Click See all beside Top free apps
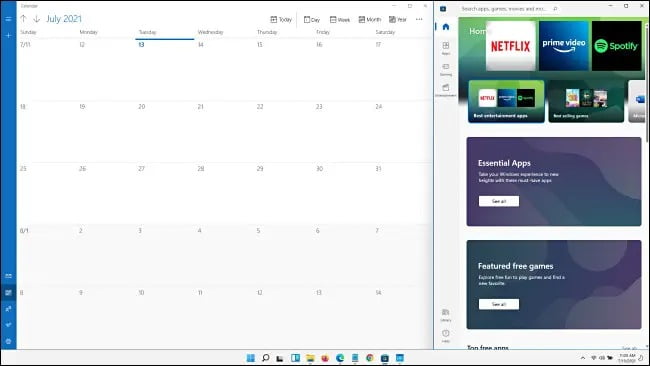Screen dimensions: 650x366 [x=629, y=348]
